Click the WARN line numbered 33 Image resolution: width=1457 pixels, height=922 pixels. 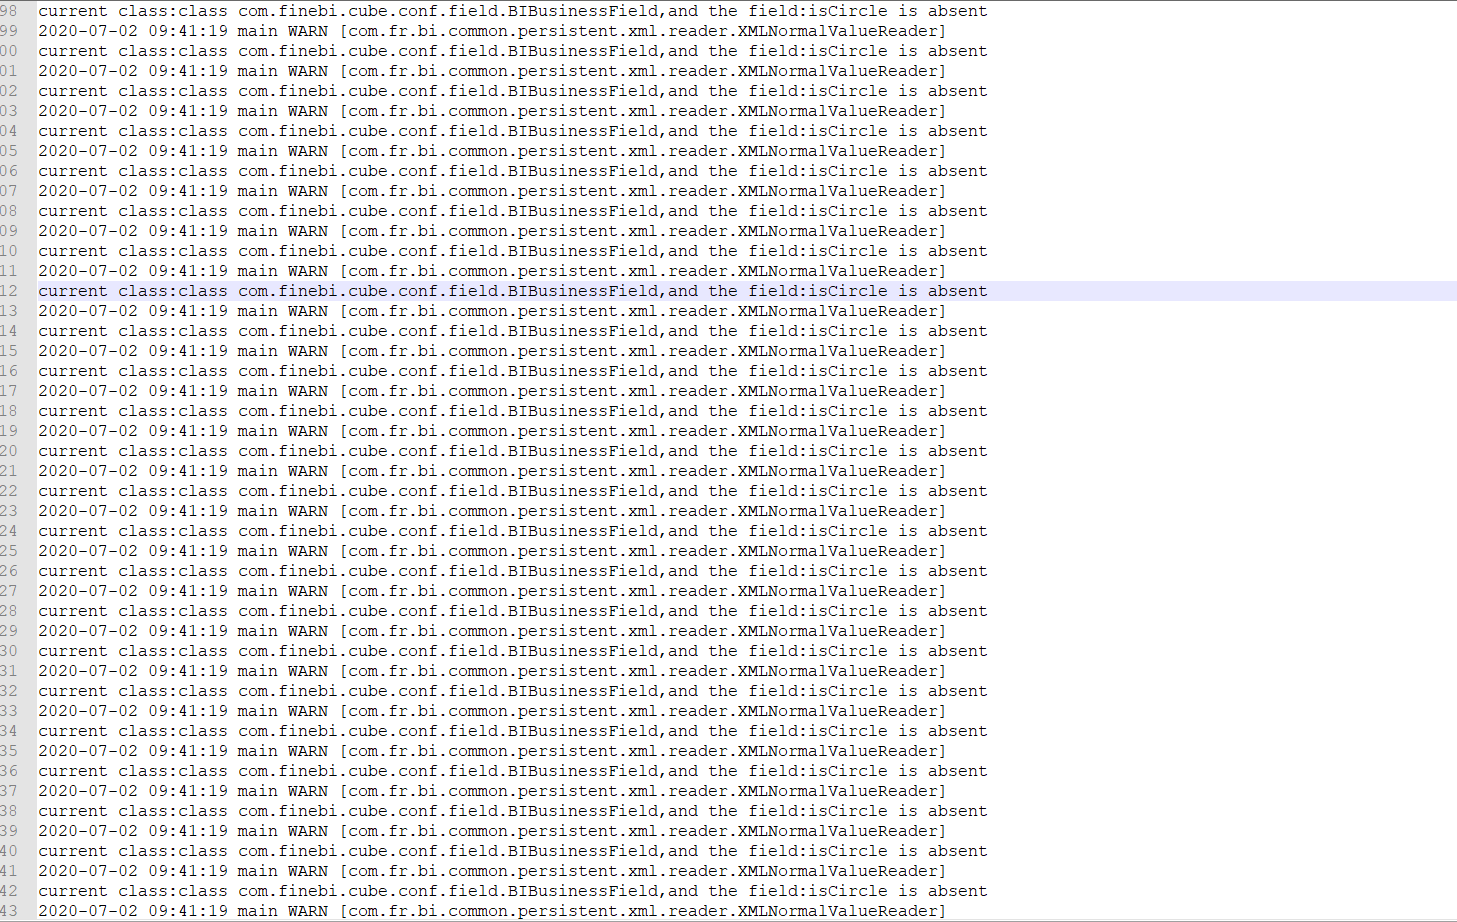click(492, 711)
